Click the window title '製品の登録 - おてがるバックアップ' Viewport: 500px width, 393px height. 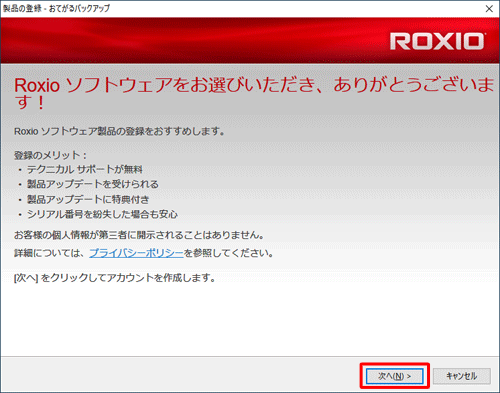(x=56, y=8)
